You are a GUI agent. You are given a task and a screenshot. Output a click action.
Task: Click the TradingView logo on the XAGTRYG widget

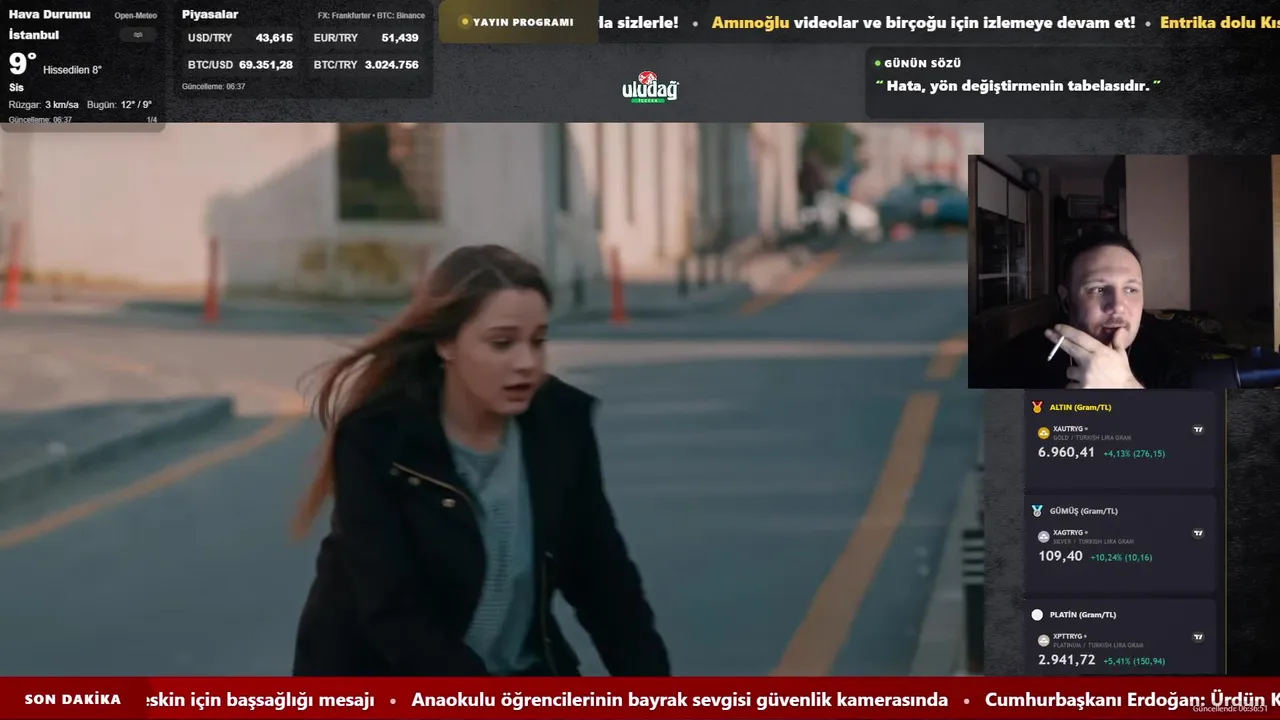pos(1198,534)
